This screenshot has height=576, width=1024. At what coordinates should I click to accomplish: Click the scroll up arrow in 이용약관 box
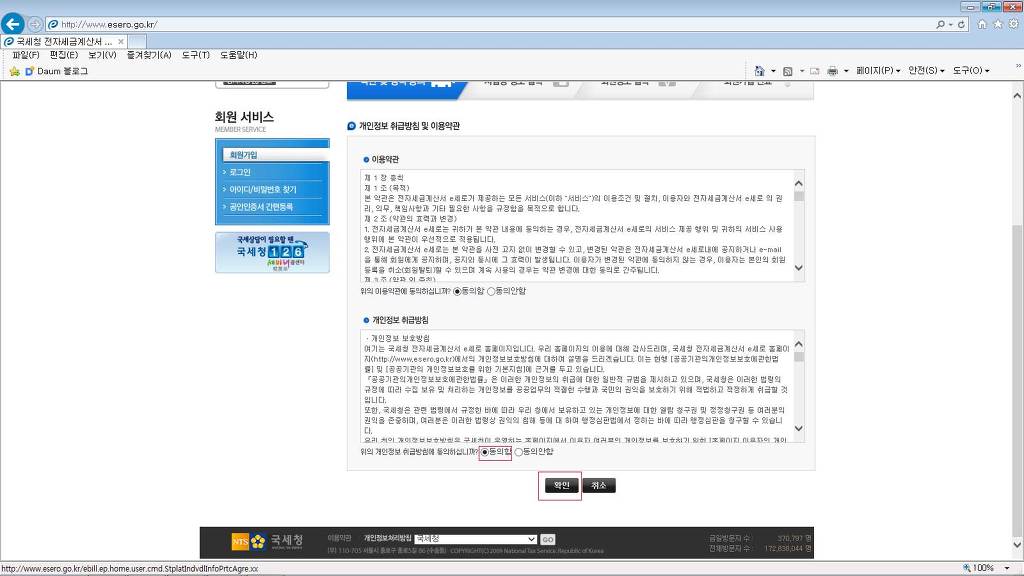799,184
